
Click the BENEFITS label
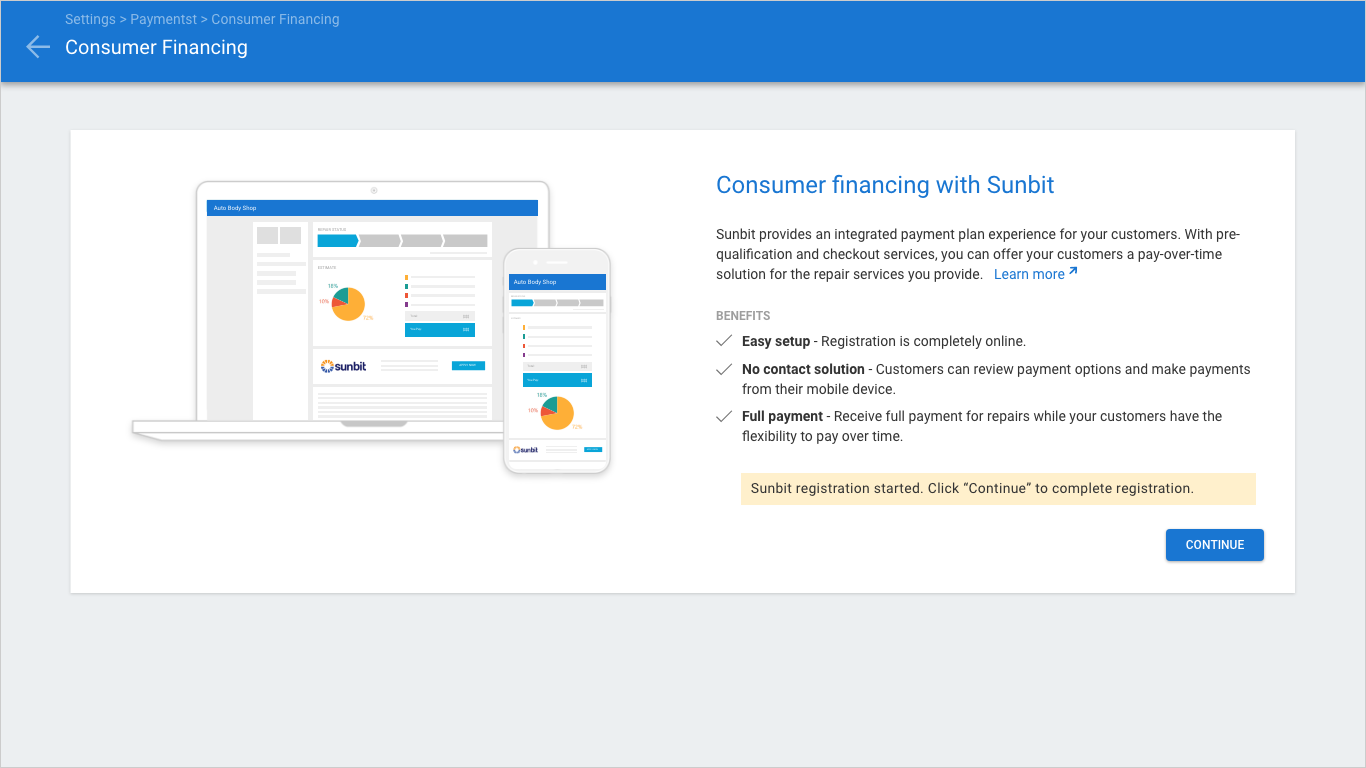pyautogui.click(x=743, y=316)
